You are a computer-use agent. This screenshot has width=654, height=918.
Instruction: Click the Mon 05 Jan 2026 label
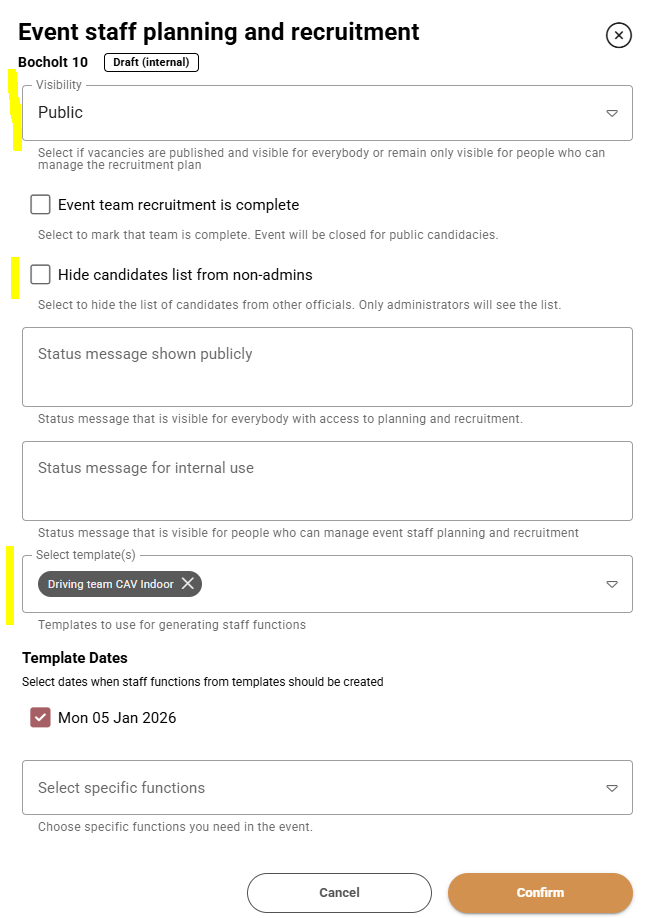(117, 718)
